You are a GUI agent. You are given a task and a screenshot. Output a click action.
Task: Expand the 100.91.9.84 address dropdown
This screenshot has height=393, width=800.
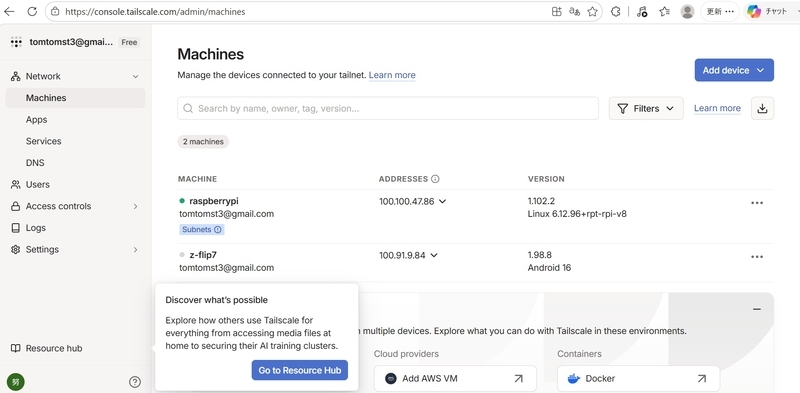[434, 255]
